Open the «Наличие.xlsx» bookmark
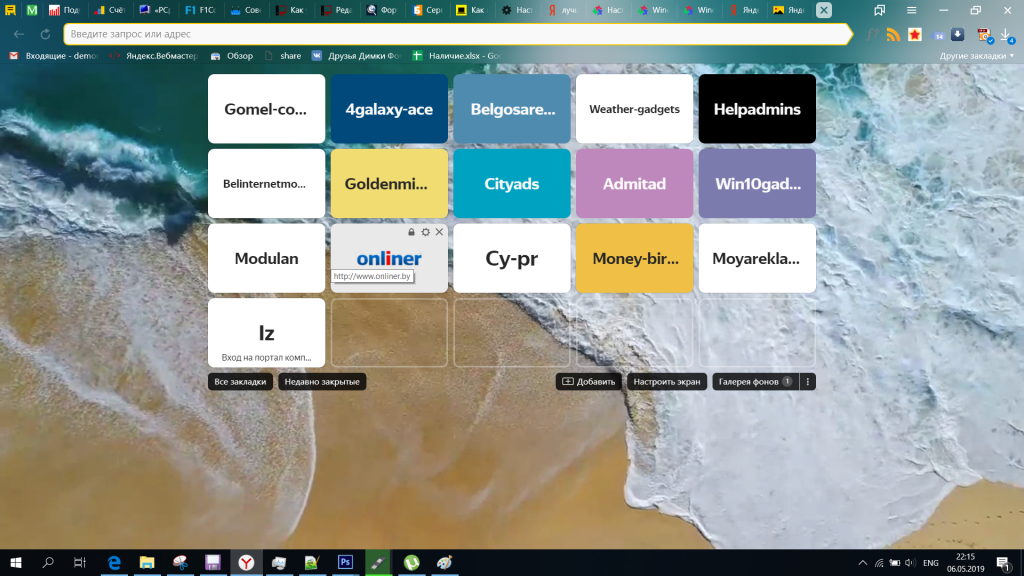Viewport: 1024px width, 576px height. point(456,56)
